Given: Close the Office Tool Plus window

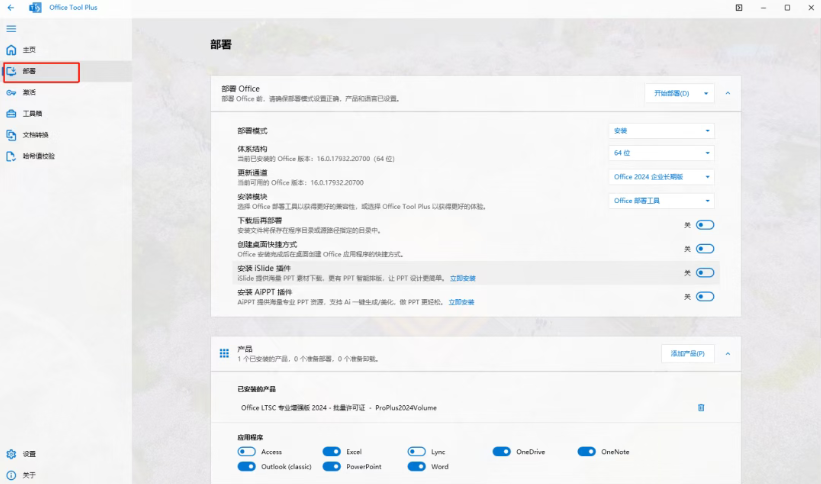Looking at the screenshot, I should 811,8.
